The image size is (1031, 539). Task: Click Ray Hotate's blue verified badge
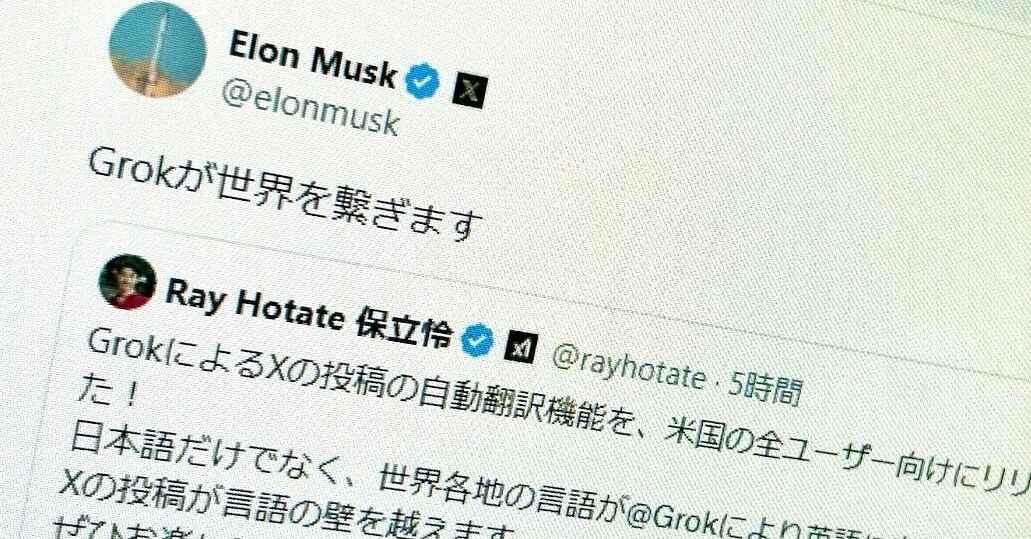point(477,340)
